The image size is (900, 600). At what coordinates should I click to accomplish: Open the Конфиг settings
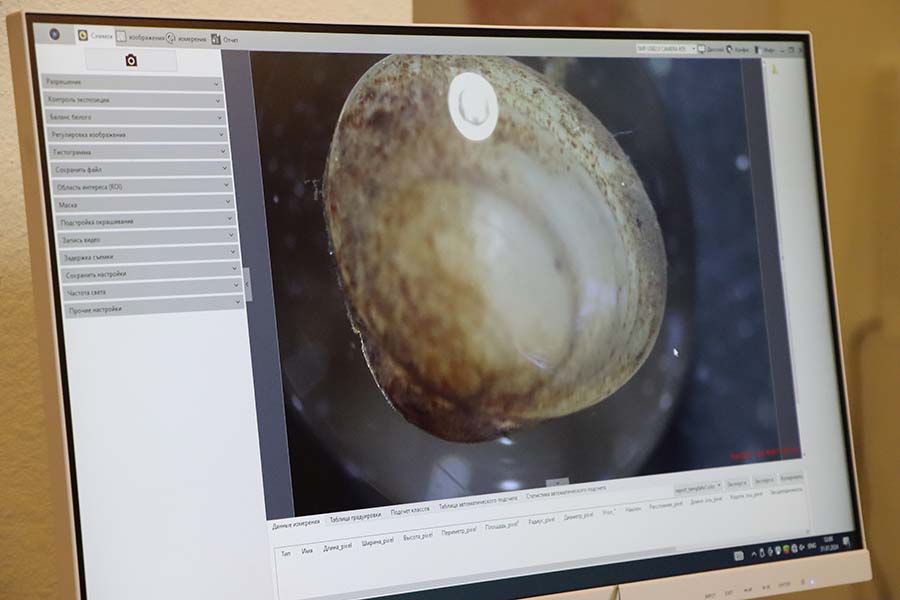(738, 50)
